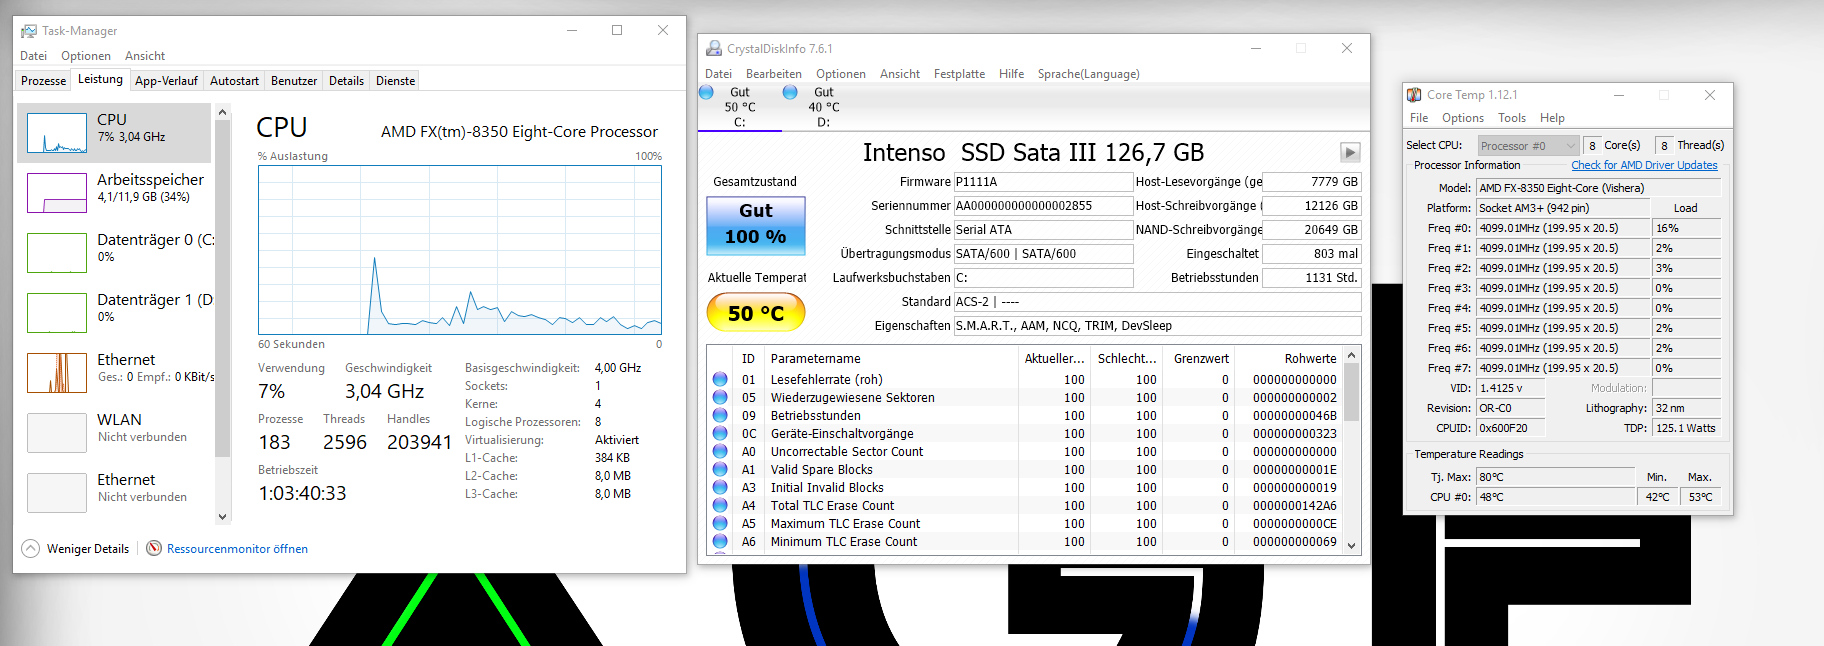
Task: Open the Datei menu in Task-Manager
Action: coord(33,56)
